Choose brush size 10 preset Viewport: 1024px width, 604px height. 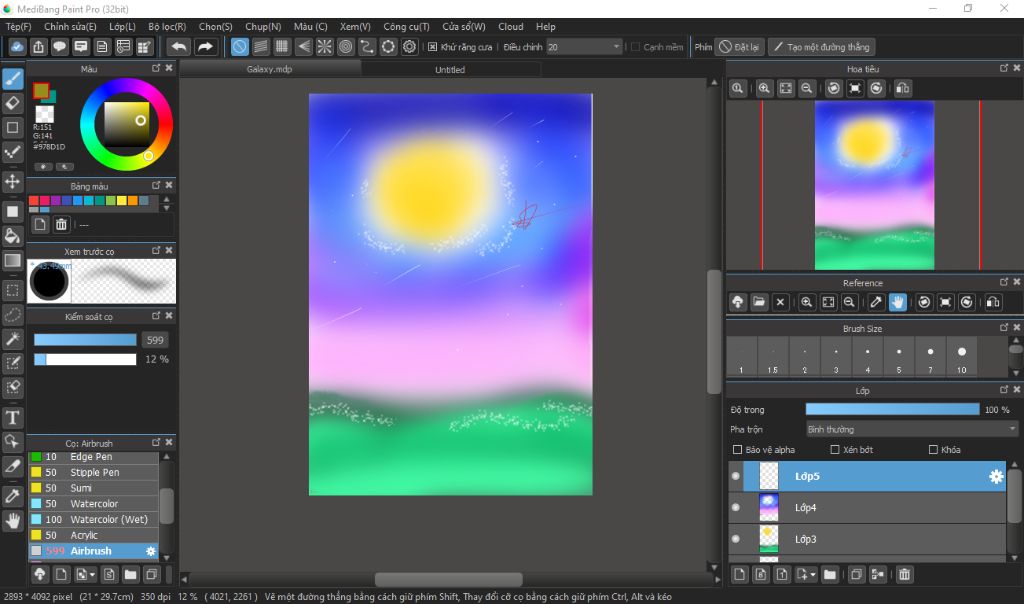click(x=962, y=357)
